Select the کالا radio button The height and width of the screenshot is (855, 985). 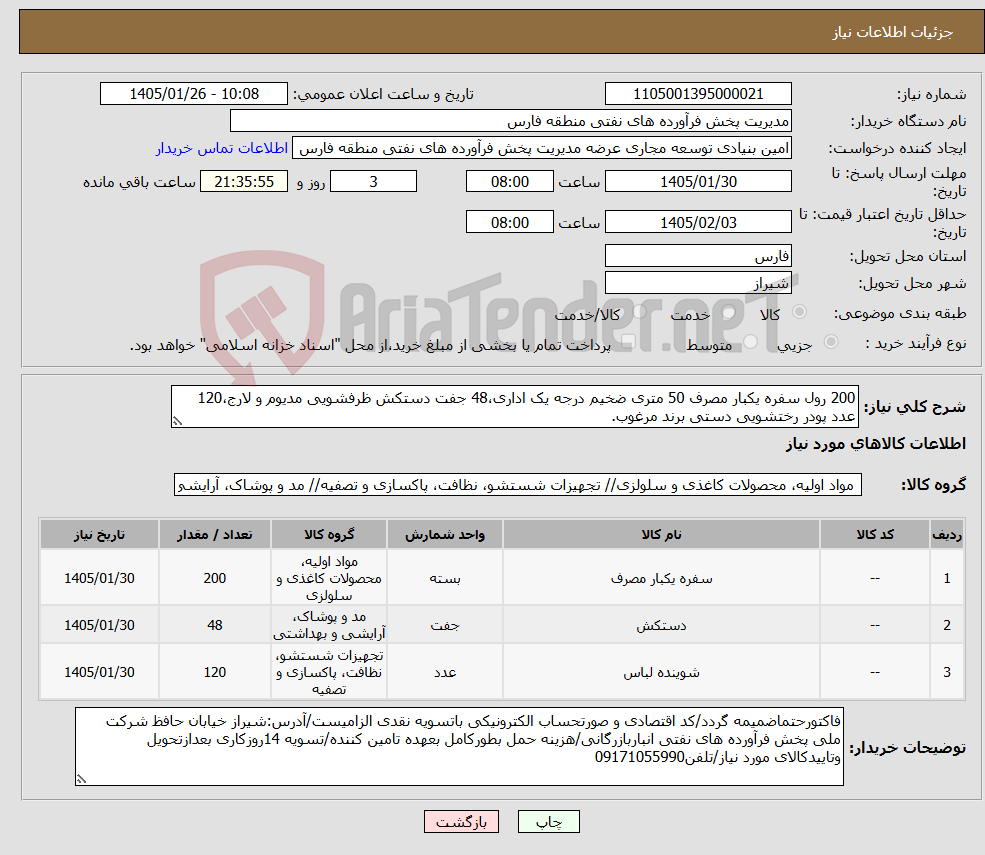click(800, 312)
